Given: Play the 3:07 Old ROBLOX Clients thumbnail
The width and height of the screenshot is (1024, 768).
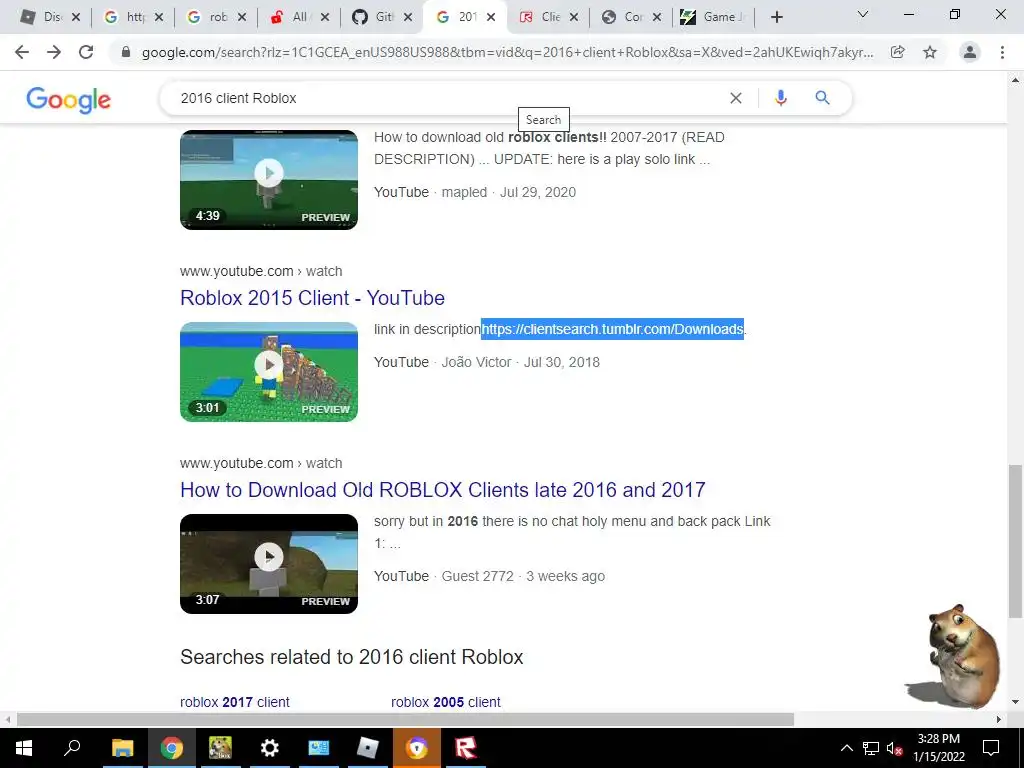Looking at the screenshot, I should (x=269, y=564).
